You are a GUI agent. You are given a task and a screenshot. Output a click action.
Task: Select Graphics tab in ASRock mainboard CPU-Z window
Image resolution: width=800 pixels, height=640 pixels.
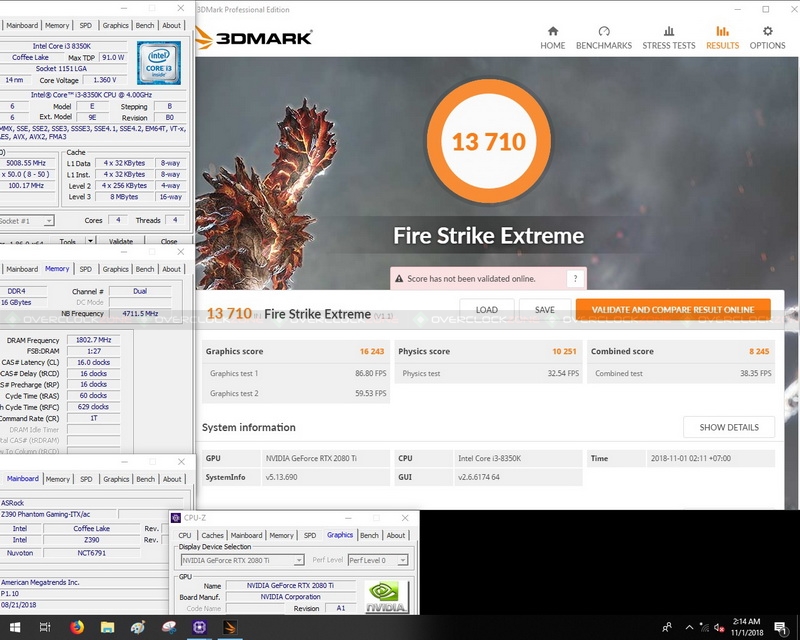click(116, 479)
